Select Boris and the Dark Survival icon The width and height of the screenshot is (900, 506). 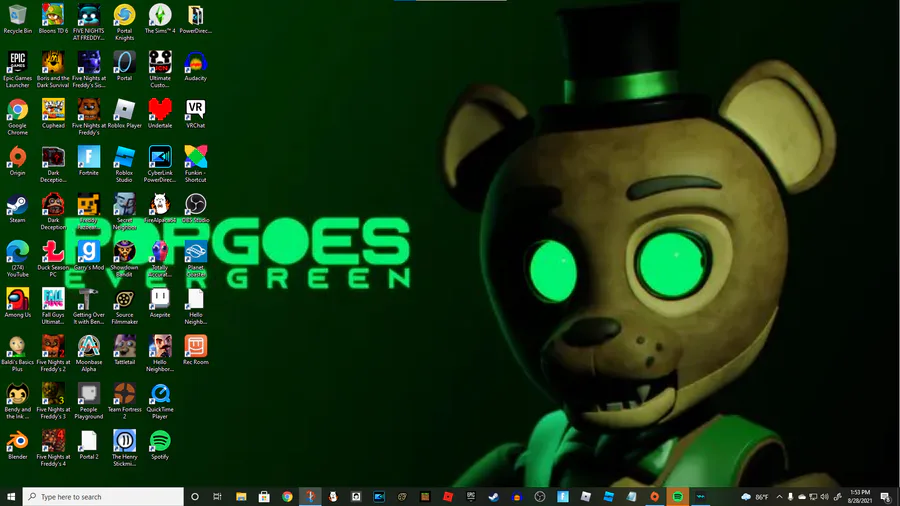[x=53, y=70]
